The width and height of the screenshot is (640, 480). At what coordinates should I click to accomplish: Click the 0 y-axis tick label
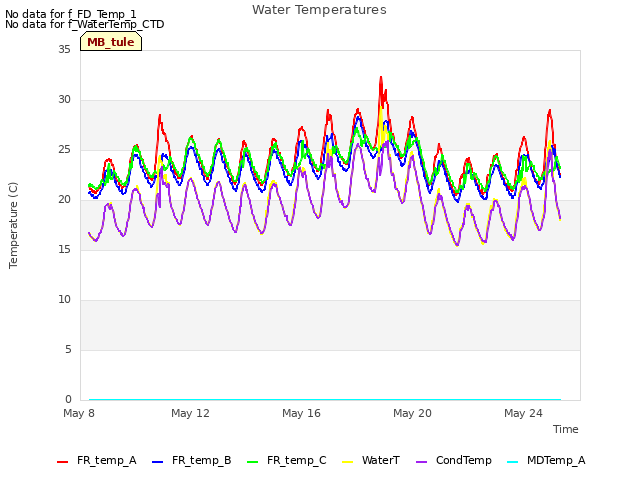68,400
